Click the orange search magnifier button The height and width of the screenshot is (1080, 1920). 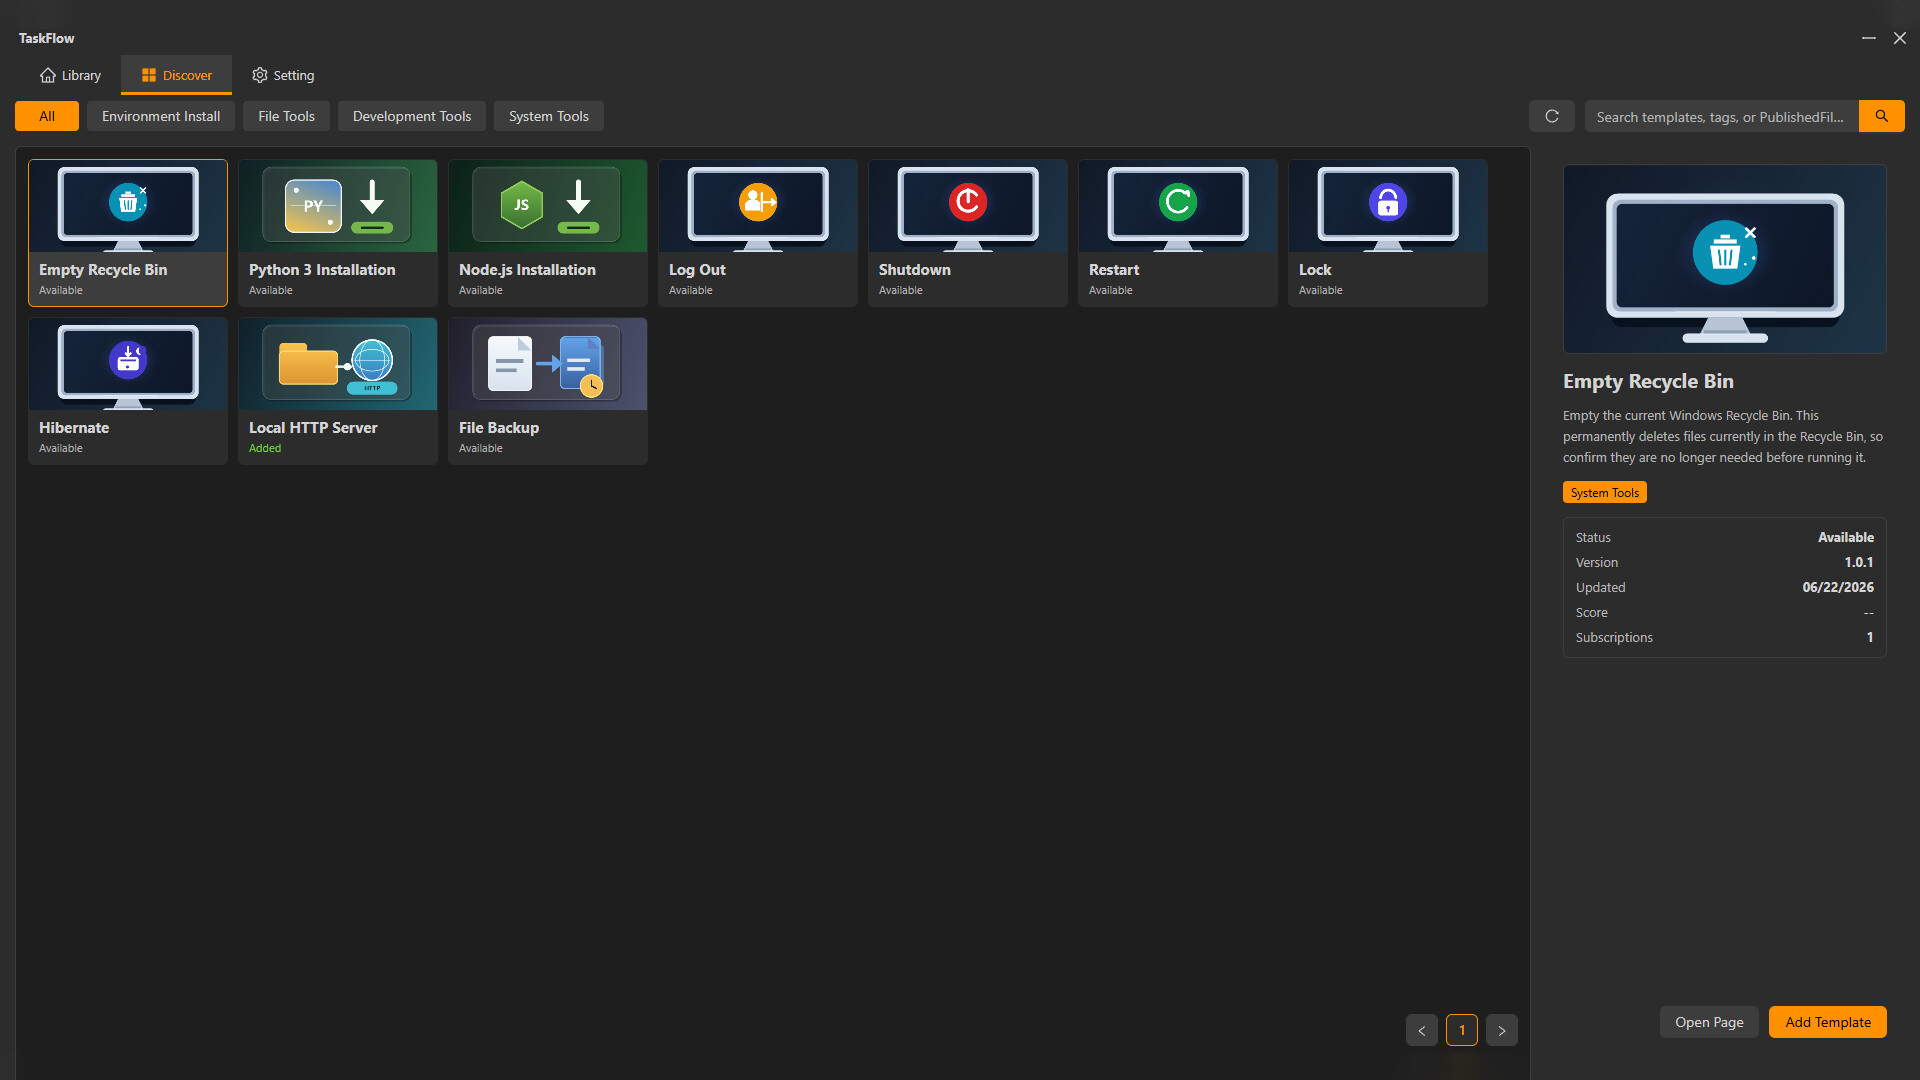click(1882, 116)
